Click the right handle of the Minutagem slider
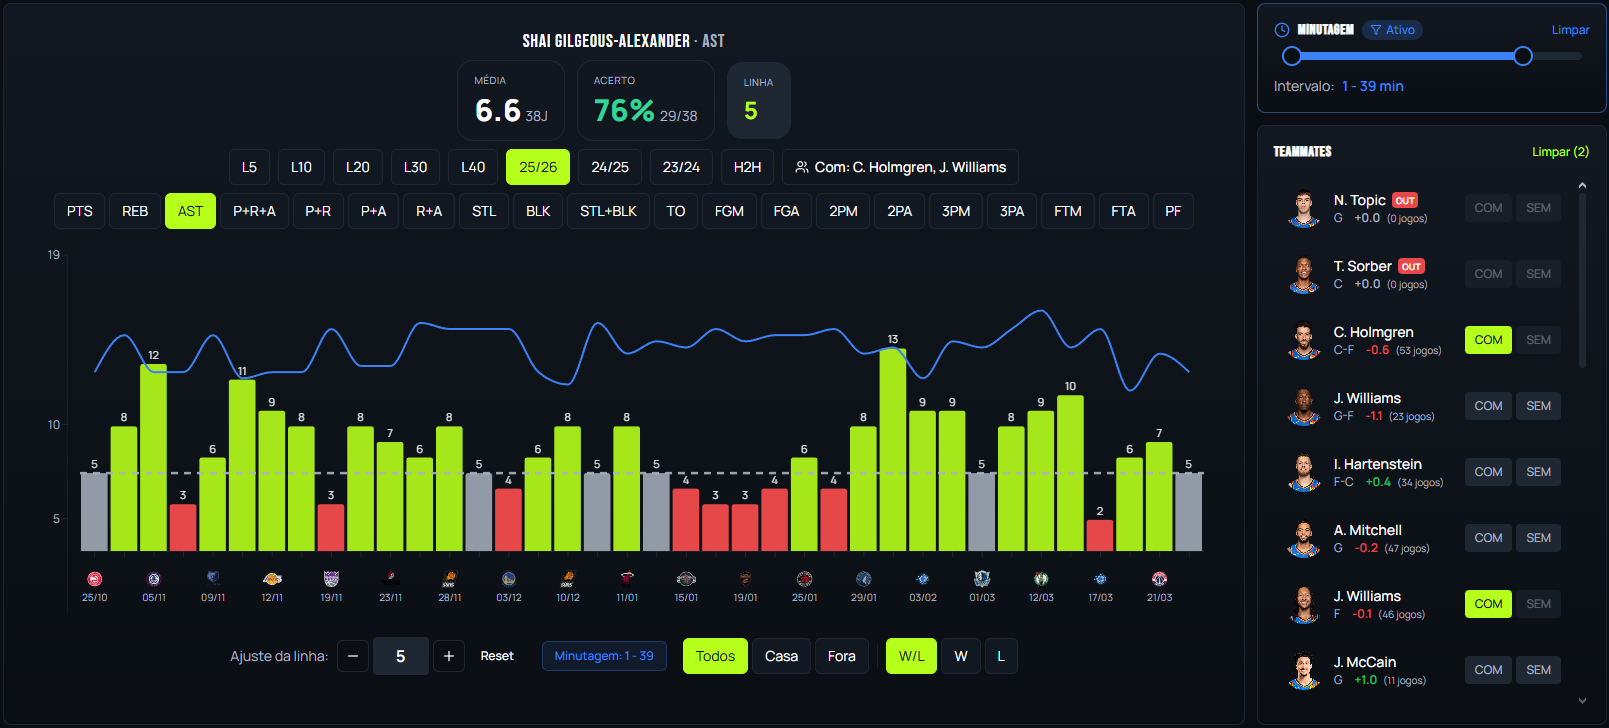The height and width of the screenshot is (728, 1609). tap(1523, 56)
